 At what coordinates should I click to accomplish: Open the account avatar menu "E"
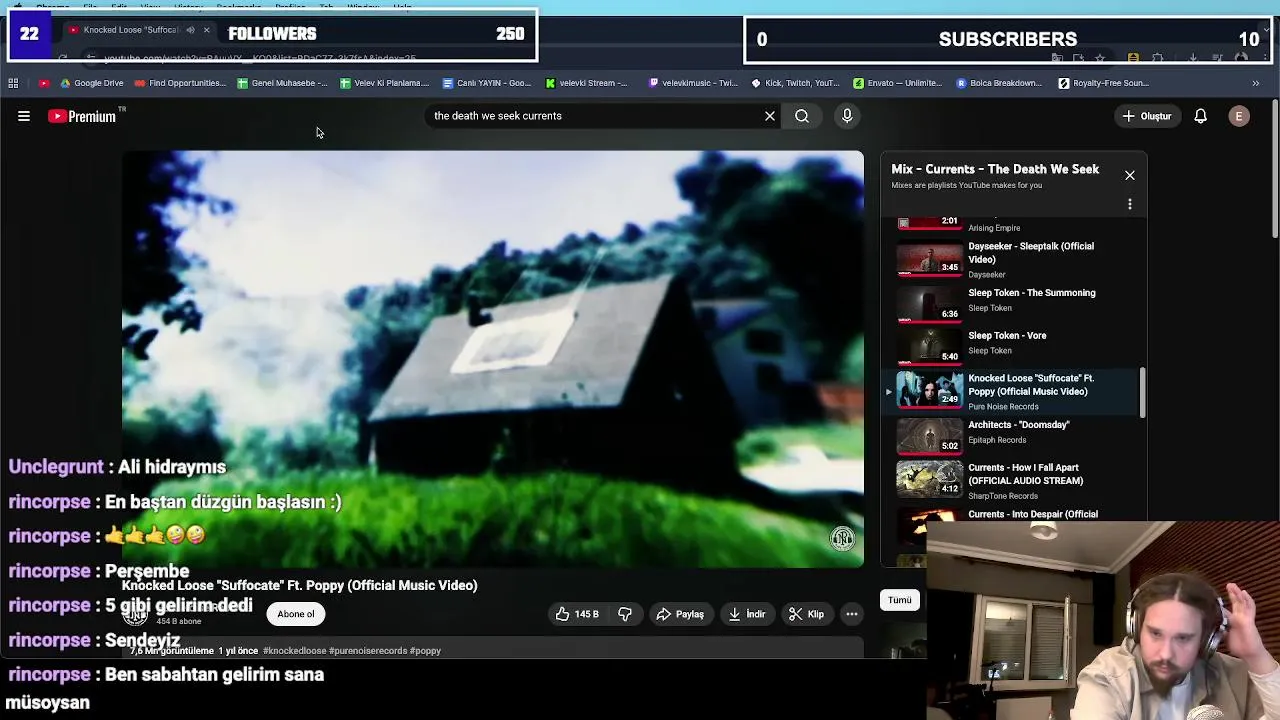(x=1239, y=116)
